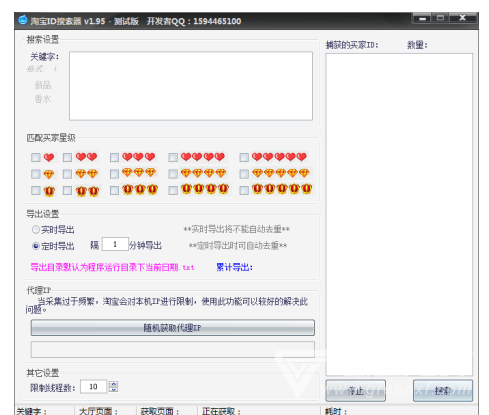
Task: Check the four crowns buyer level
Action: point(173,190)
